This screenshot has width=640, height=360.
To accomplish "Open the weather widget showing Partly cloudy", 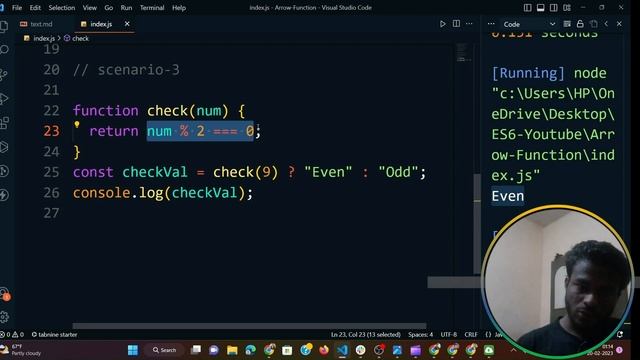I will 21,350.
